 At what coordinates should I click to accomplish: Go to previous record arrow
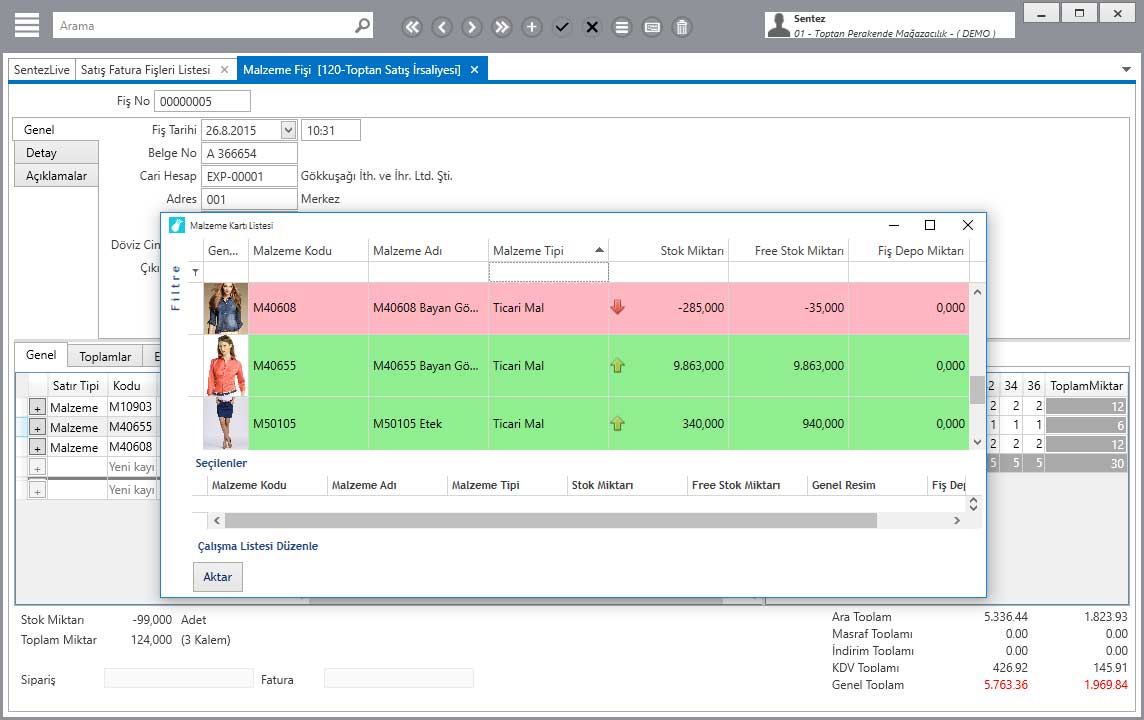(x=442, y=27)
